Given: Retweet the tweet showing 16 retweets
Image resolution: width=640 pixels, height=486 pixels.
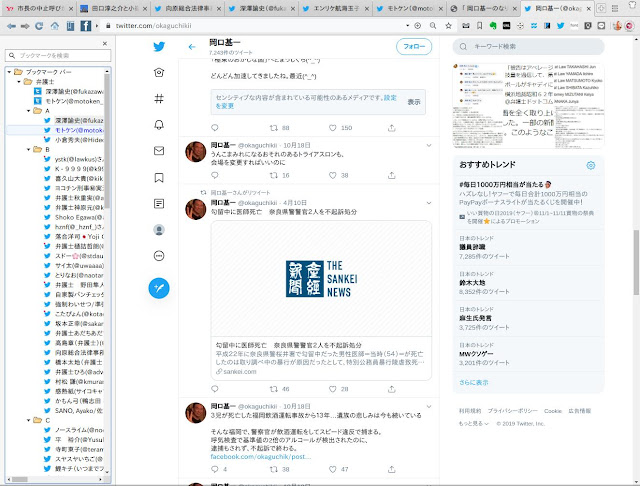Looking at the screenshot, I should point(273,175).
